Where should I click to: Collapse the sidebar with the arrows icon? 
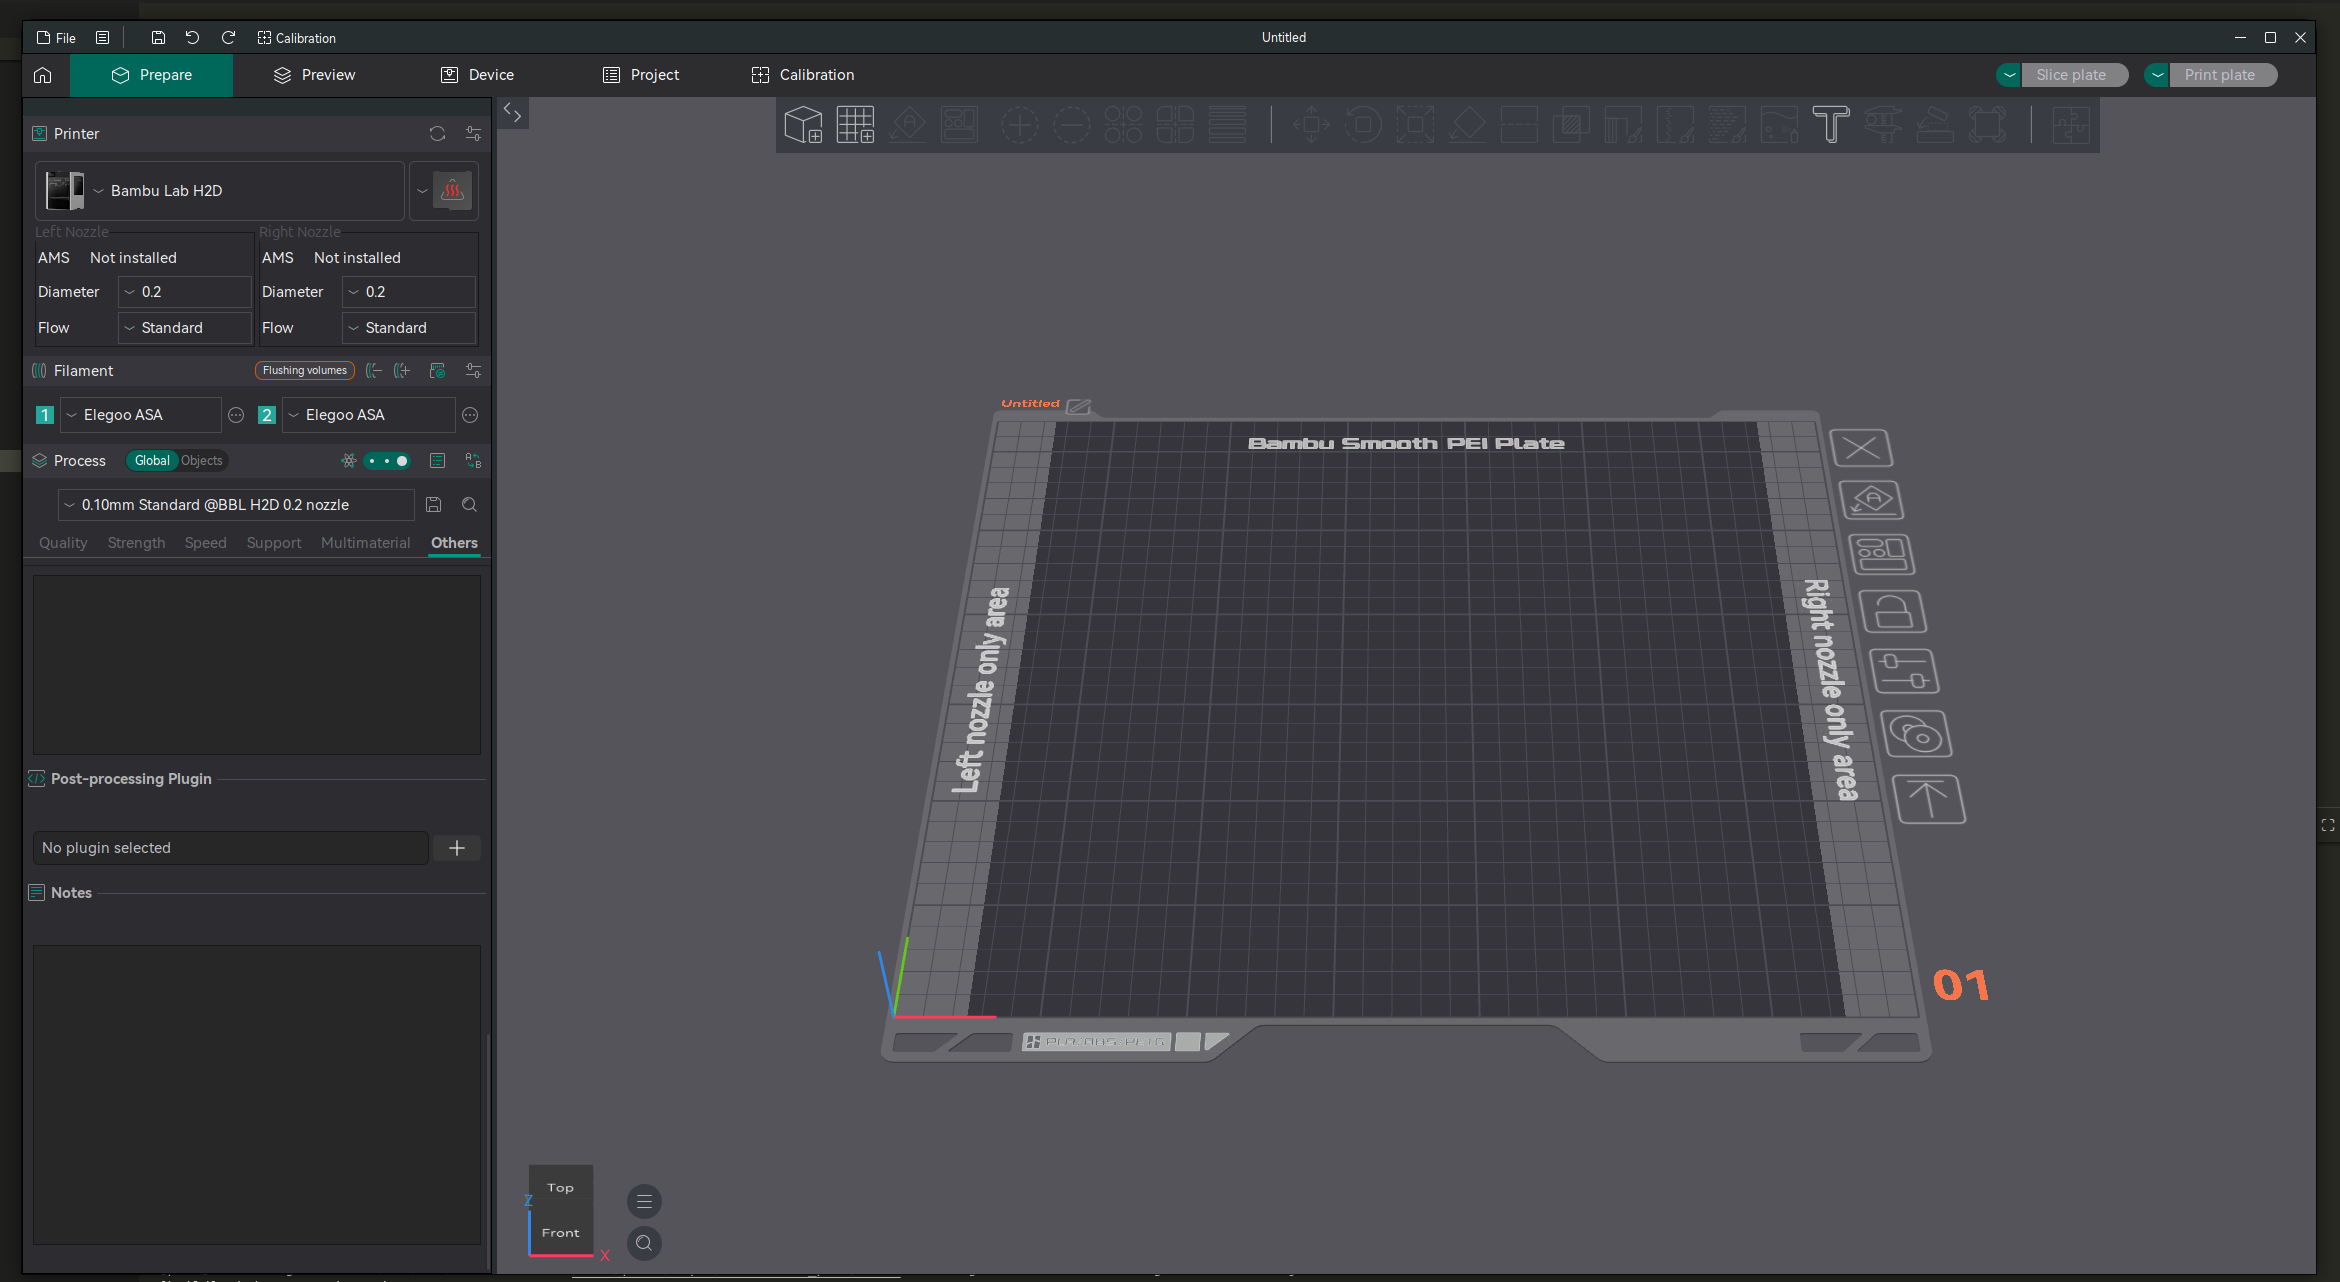[x=512, y=113]
